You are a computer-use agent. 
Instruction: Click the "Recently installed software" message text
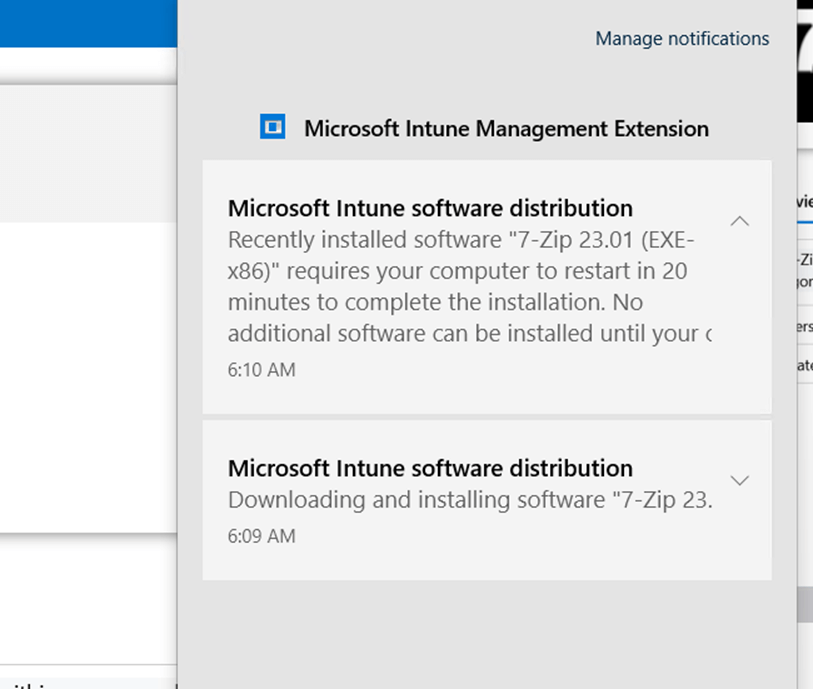pyautogui.click(x=469, y=286)
